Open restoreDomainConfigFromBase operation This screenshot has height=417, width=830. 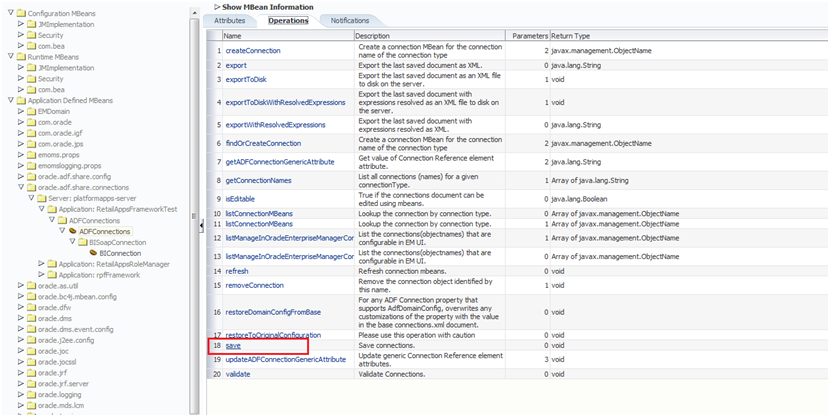click(x=273, y=312)
